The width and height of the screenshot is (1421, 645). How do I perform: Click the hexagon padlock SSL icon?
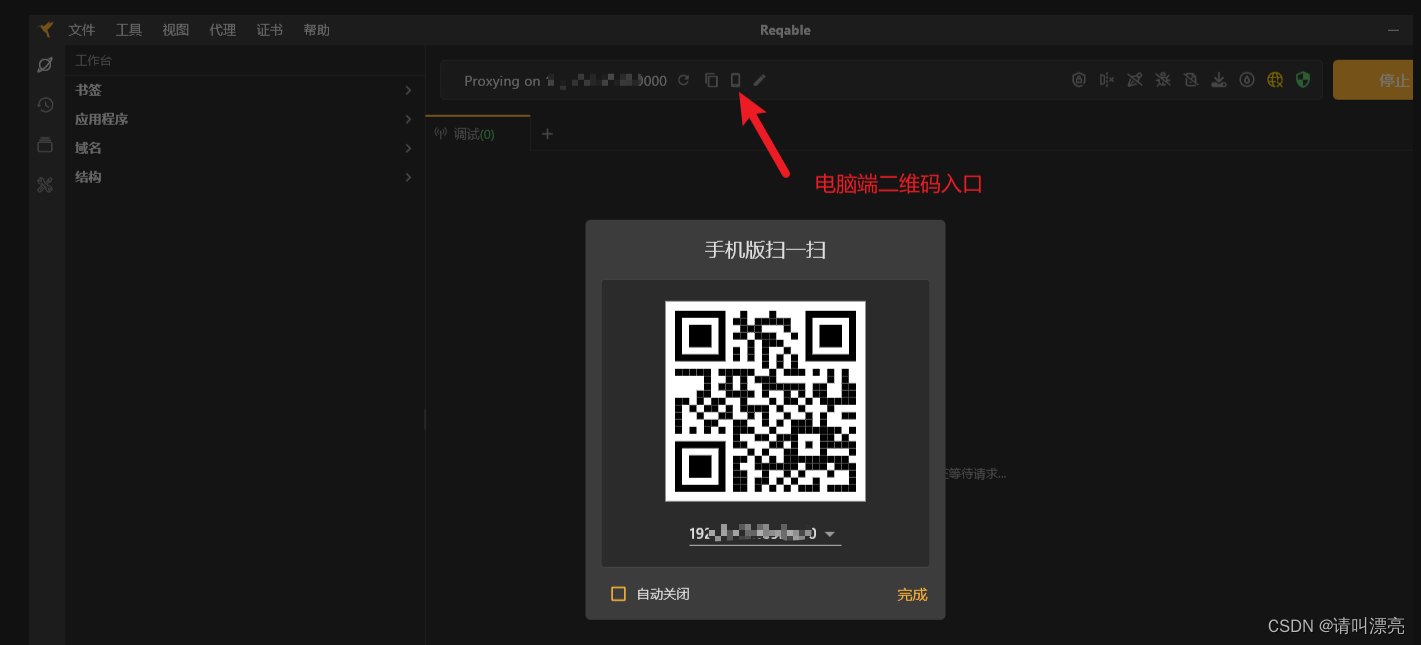click(x=1079, y=80)
